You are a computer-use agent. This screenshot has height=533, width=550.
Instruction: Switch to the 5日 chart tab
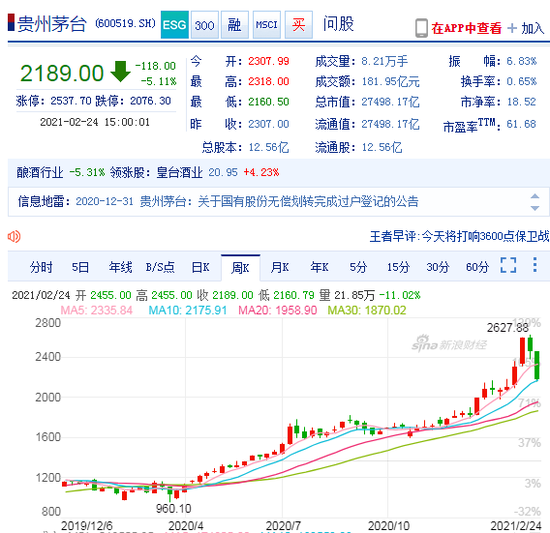coord(80,267)
